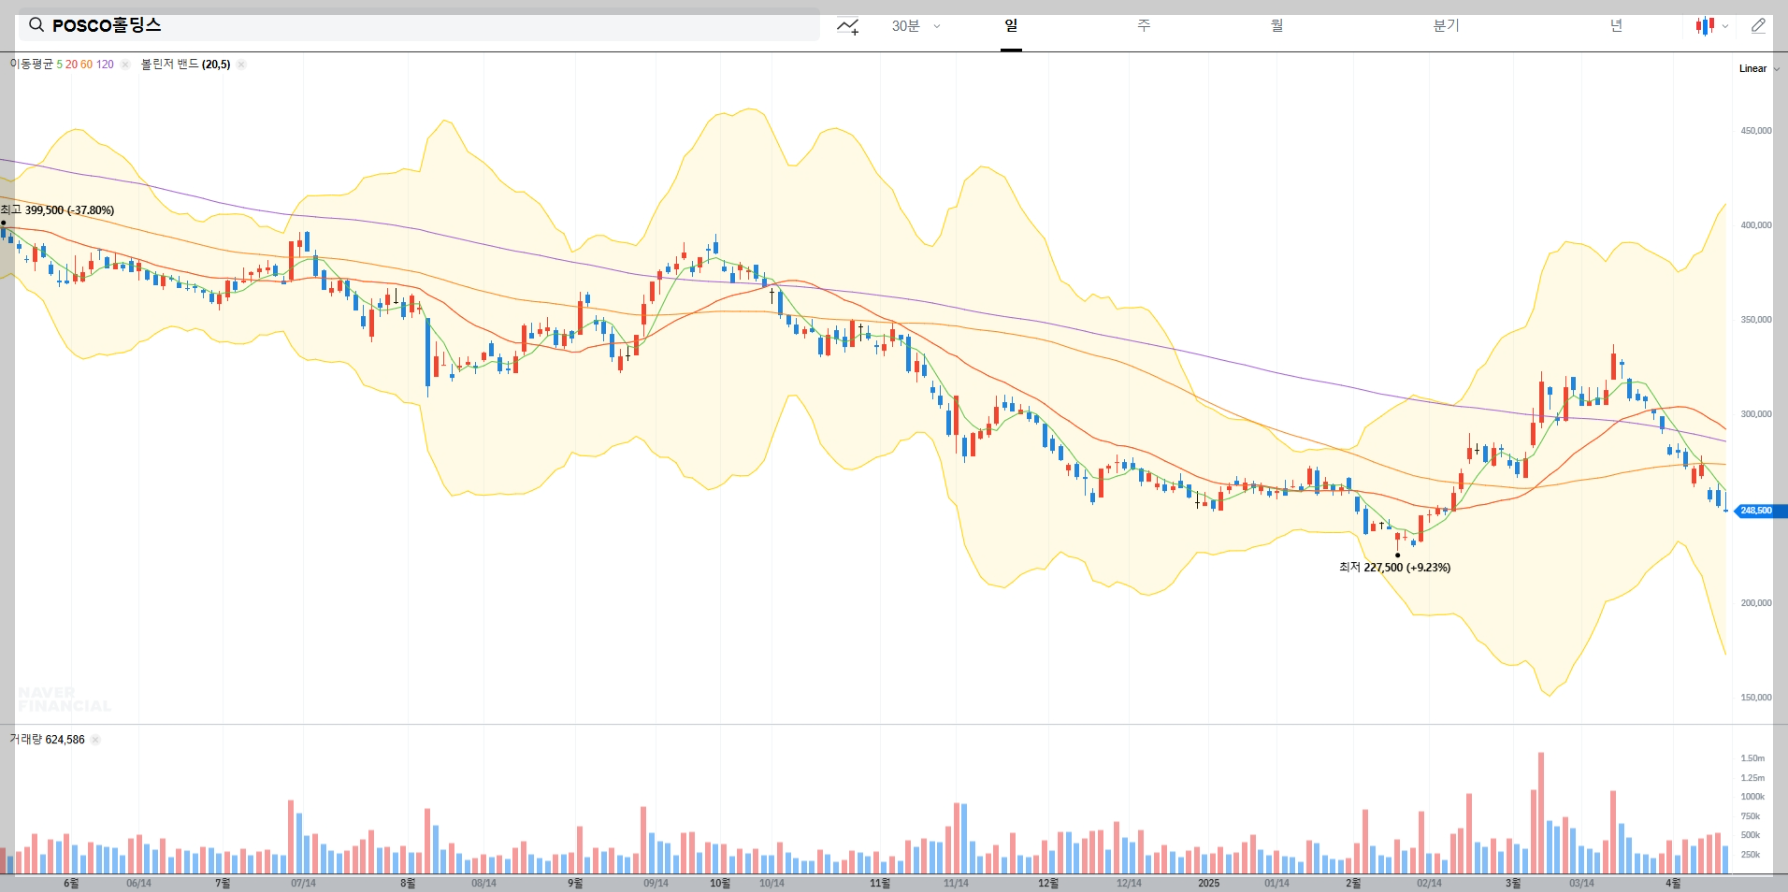The image size is (1788, 892).
Task: Click the 200,000 price axis label
Action: pyautogui.click(x=1756, y=603)
